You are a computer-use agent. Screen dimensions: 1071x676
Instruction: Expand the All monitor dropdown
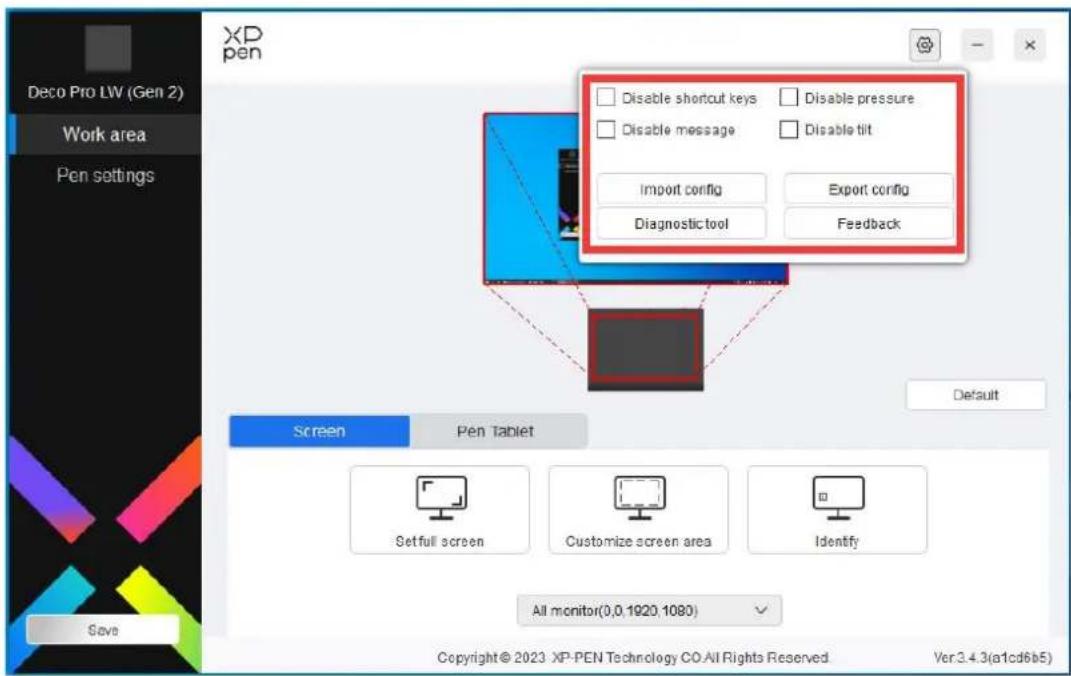(x=649, y=610)
